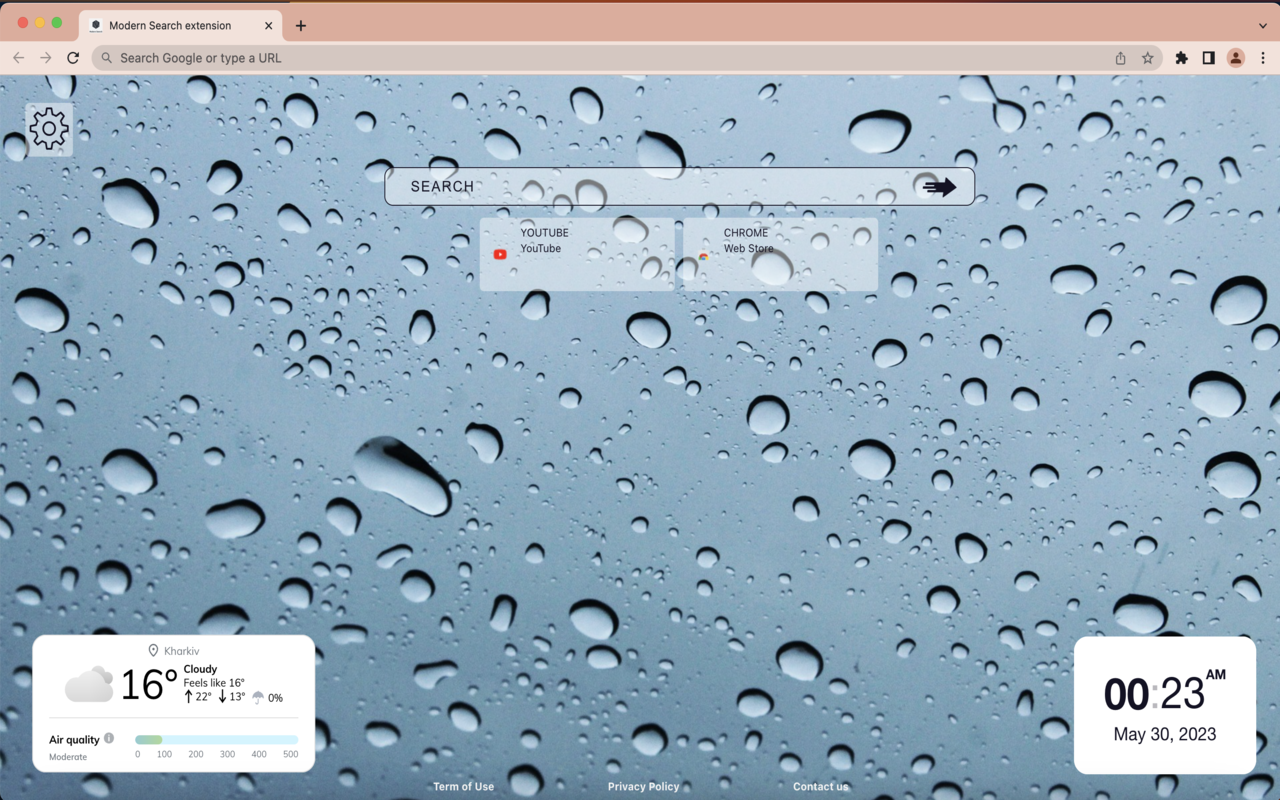Click the air quality scale bar
The image size is (1280, 800).
(216, 740)
